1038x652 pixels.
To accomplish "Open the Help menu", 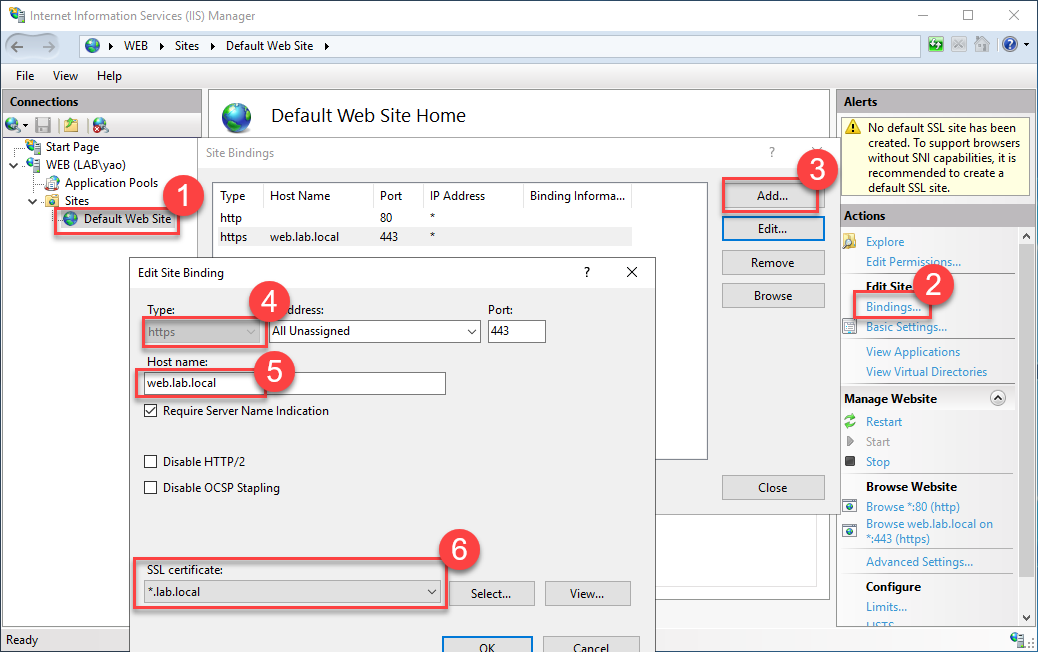I will point(109,76).
